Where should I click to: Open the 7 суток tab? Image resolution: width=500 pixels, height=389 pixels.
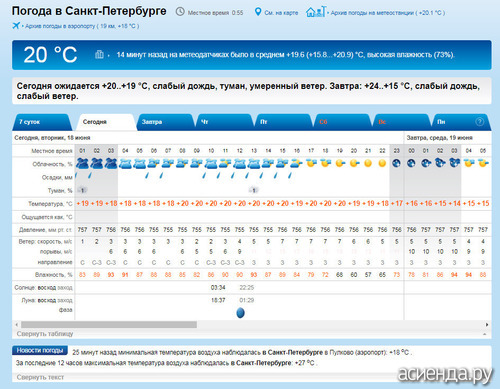[x=42, y=122]
